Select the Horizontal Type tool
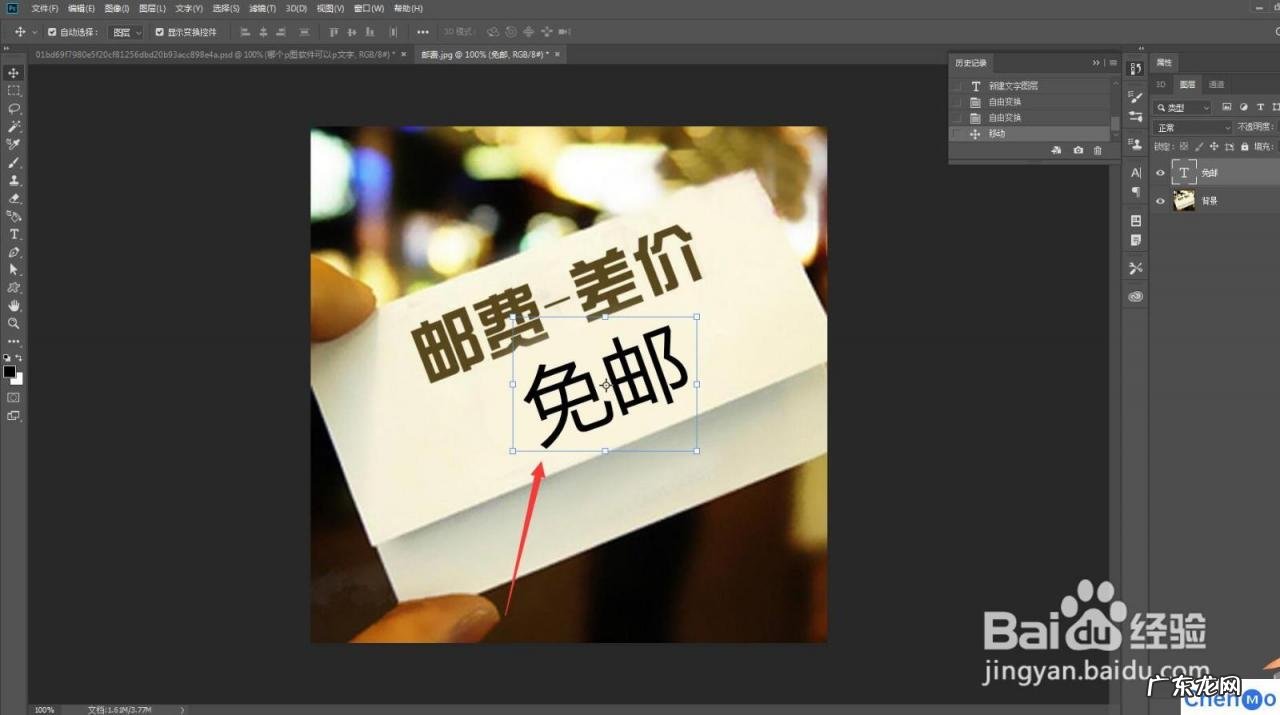 (14, 234)
